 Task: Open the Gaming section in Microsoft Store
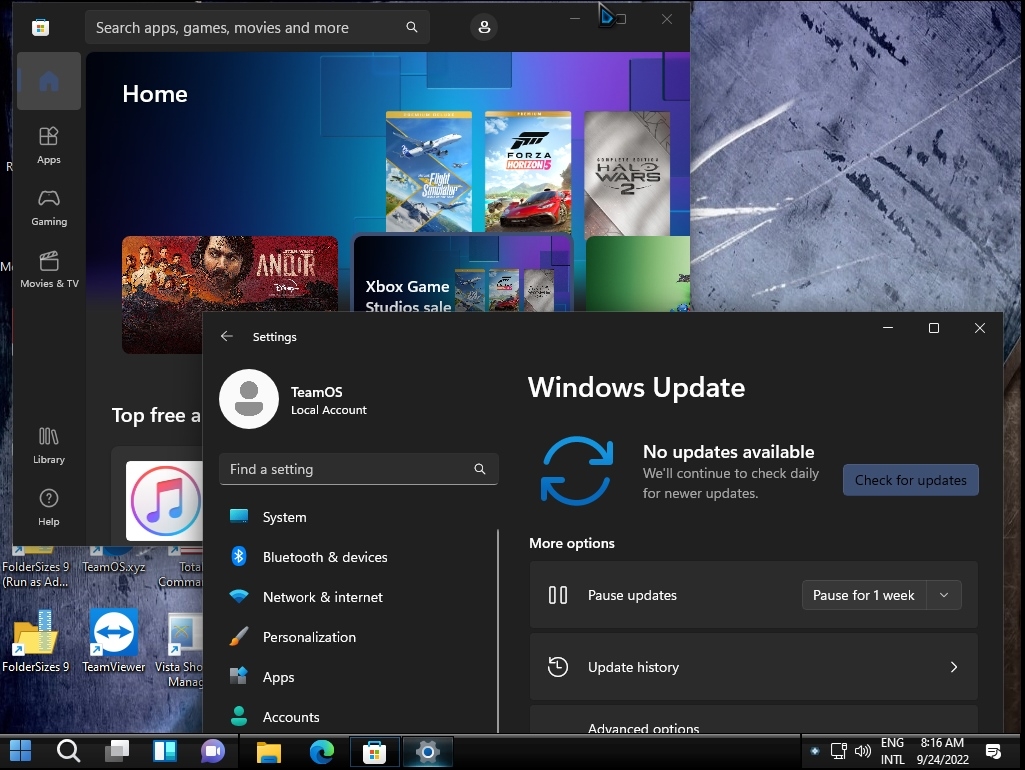49,206
